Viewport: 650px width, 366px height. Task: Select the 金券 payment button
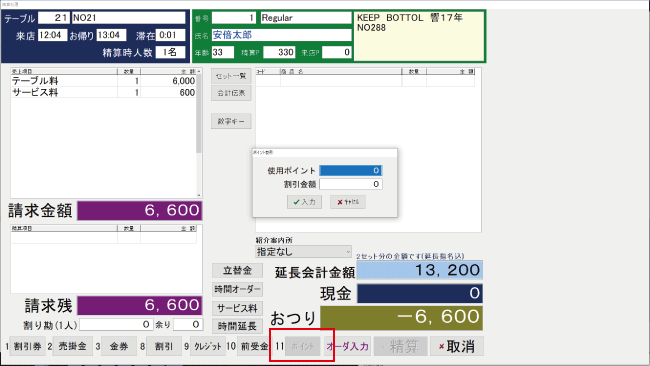pyautogui.click(x=119, y=346)
